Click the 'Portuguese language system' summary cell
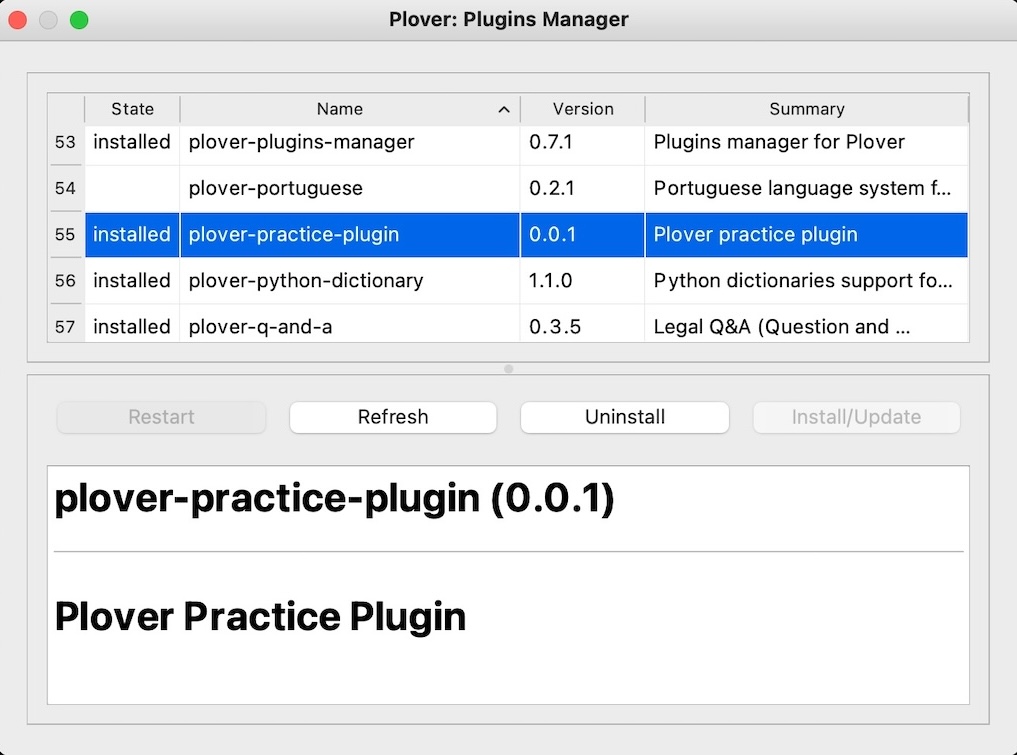 click(x=807, y=188)
